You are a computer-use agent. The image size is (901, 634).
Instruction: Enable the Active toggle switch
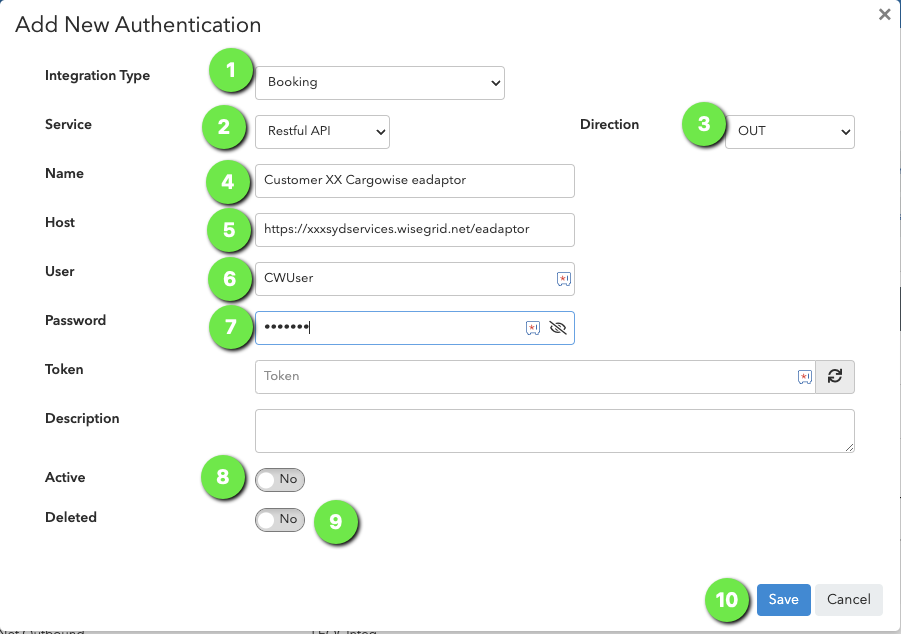(280, 479)
